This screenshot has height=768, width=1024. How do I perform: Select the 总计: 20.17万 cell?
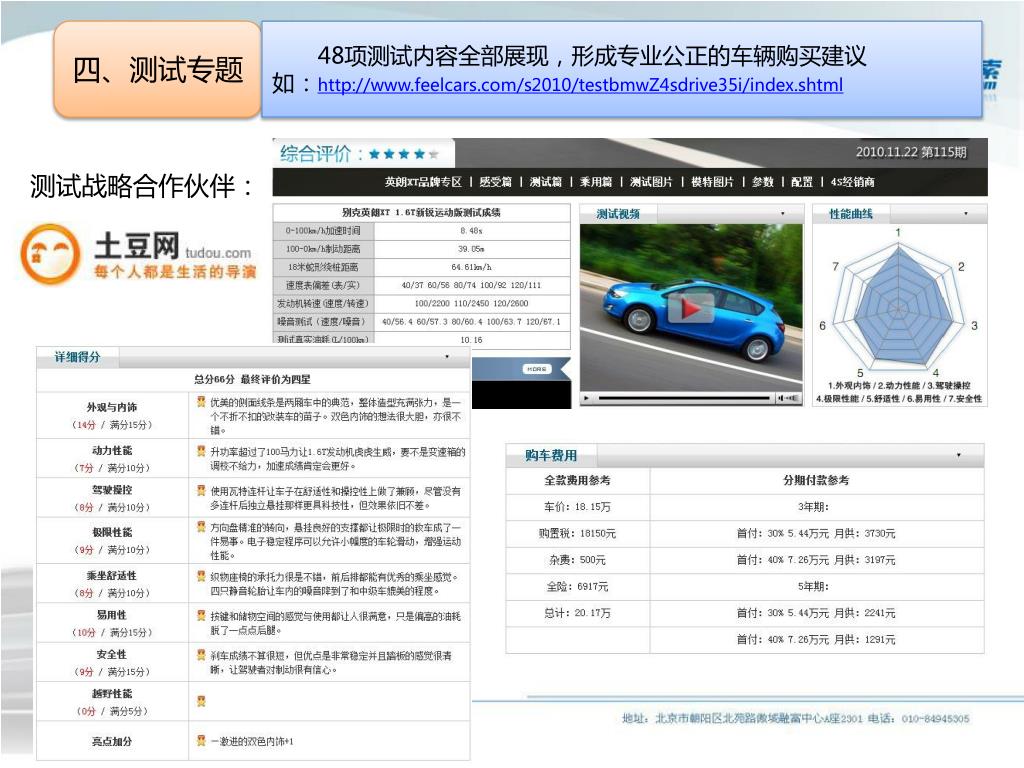(577, 613)
